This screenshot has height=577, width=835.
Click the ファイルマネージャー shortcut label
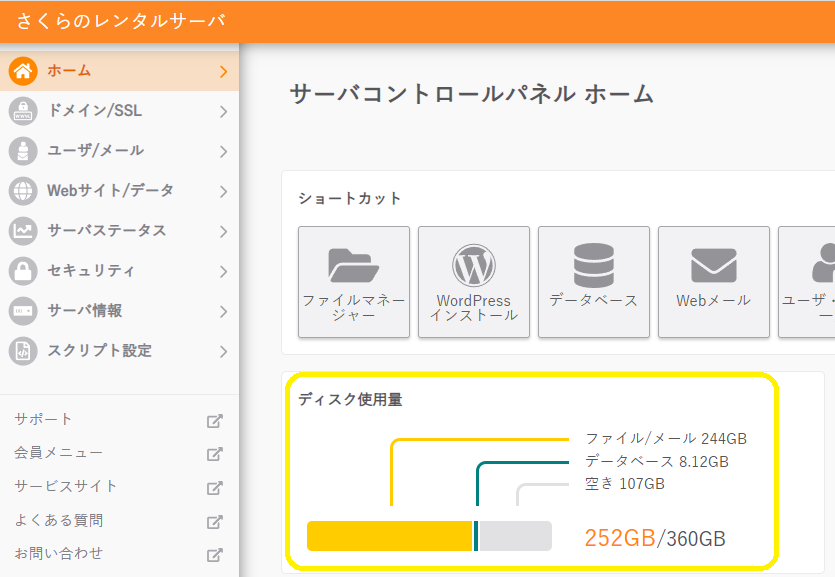tap(354, 308)
